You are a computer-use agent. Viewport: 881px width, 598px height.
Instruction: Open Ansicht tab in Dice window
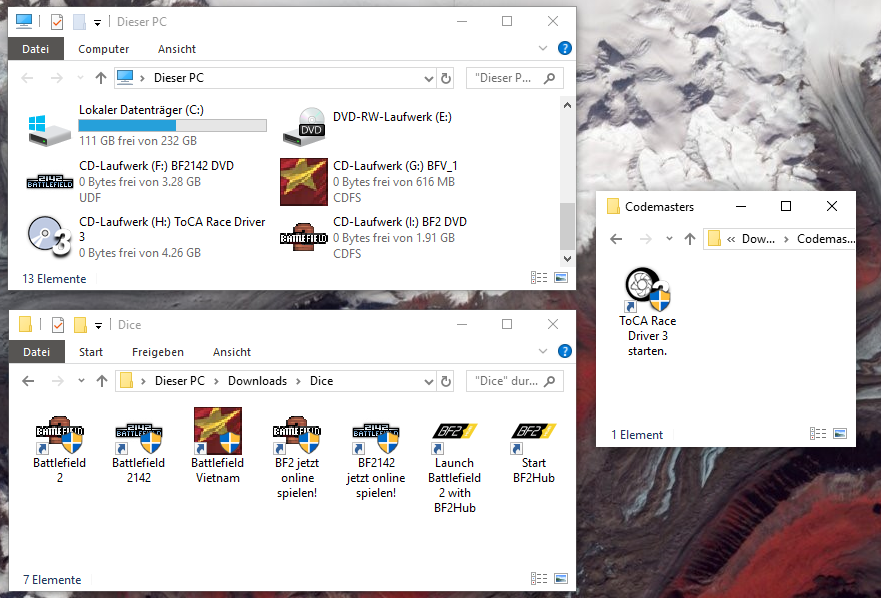point(231,352)
